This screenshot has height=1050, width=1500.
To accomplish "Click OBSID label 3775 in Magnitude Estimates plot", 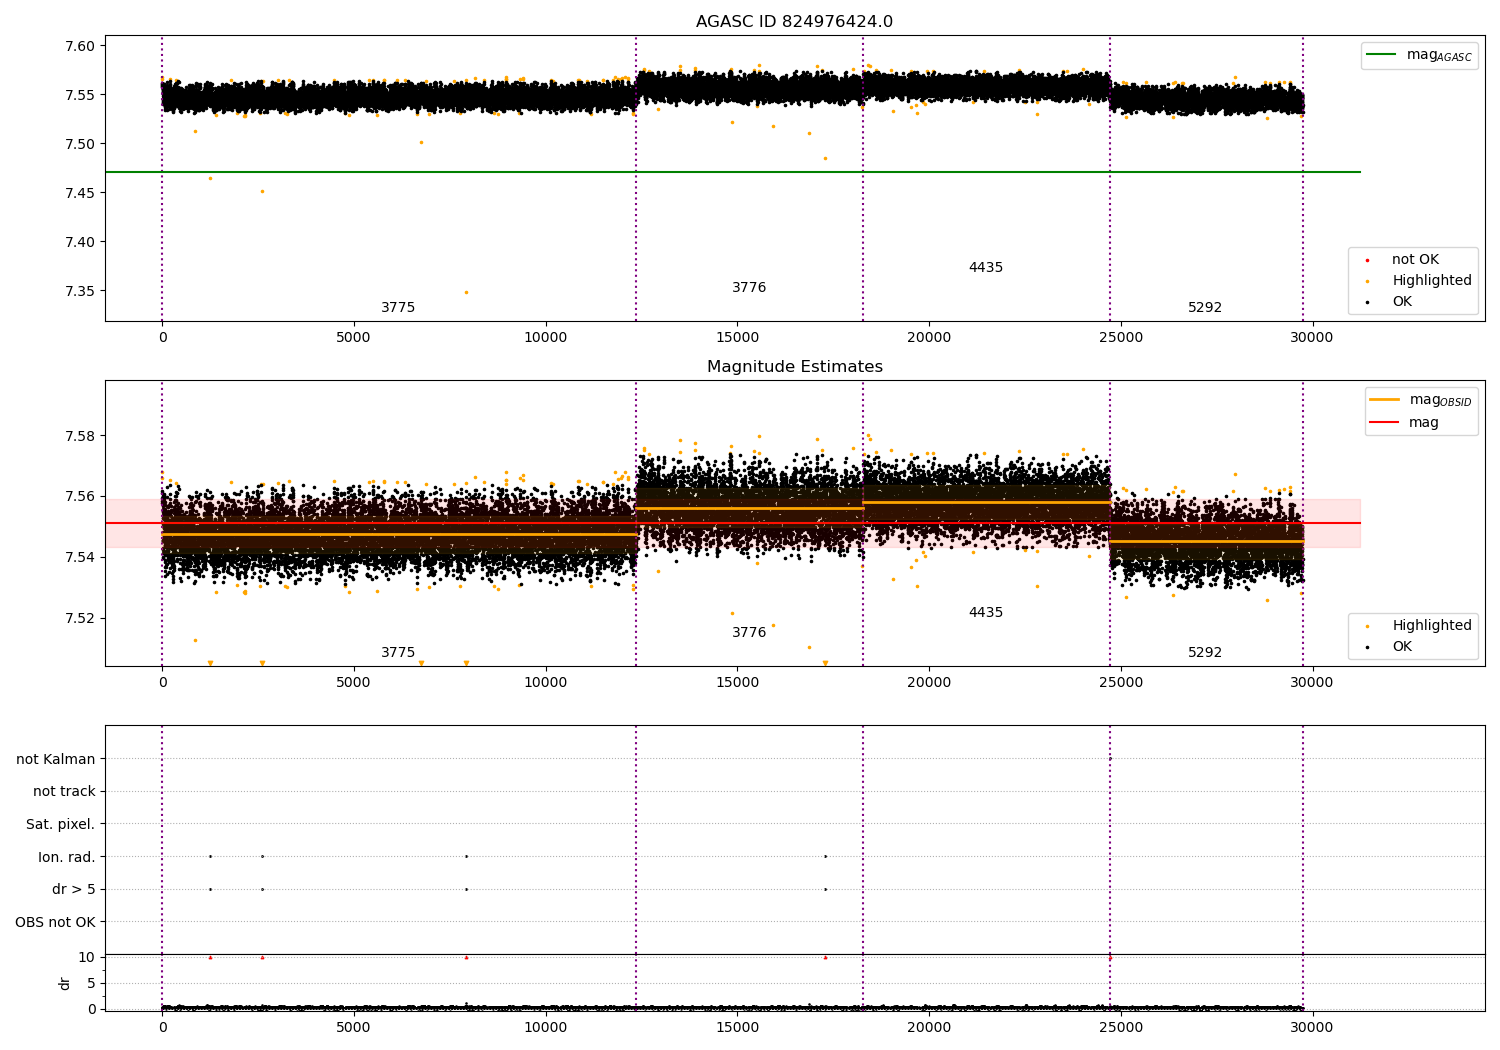I will pyautogui.click(x=398, y=653).
